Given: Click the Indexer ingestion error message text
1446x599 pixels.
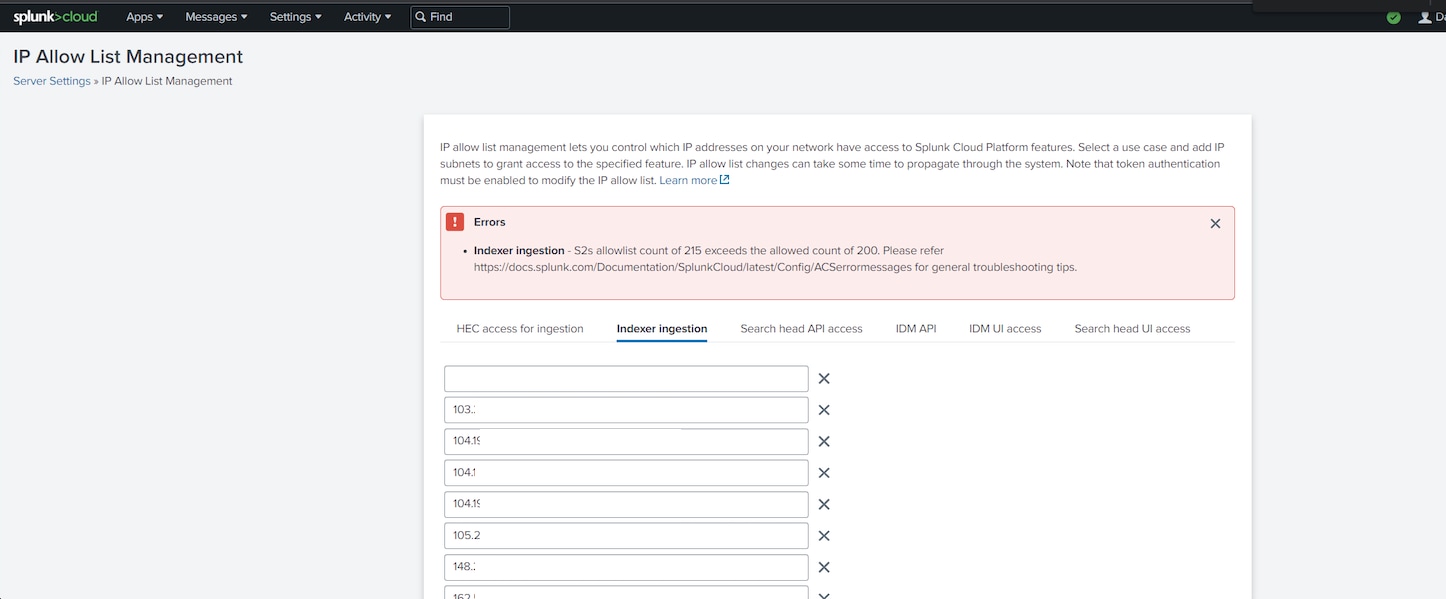Looking at the screenshot, I should coord(775,259).
